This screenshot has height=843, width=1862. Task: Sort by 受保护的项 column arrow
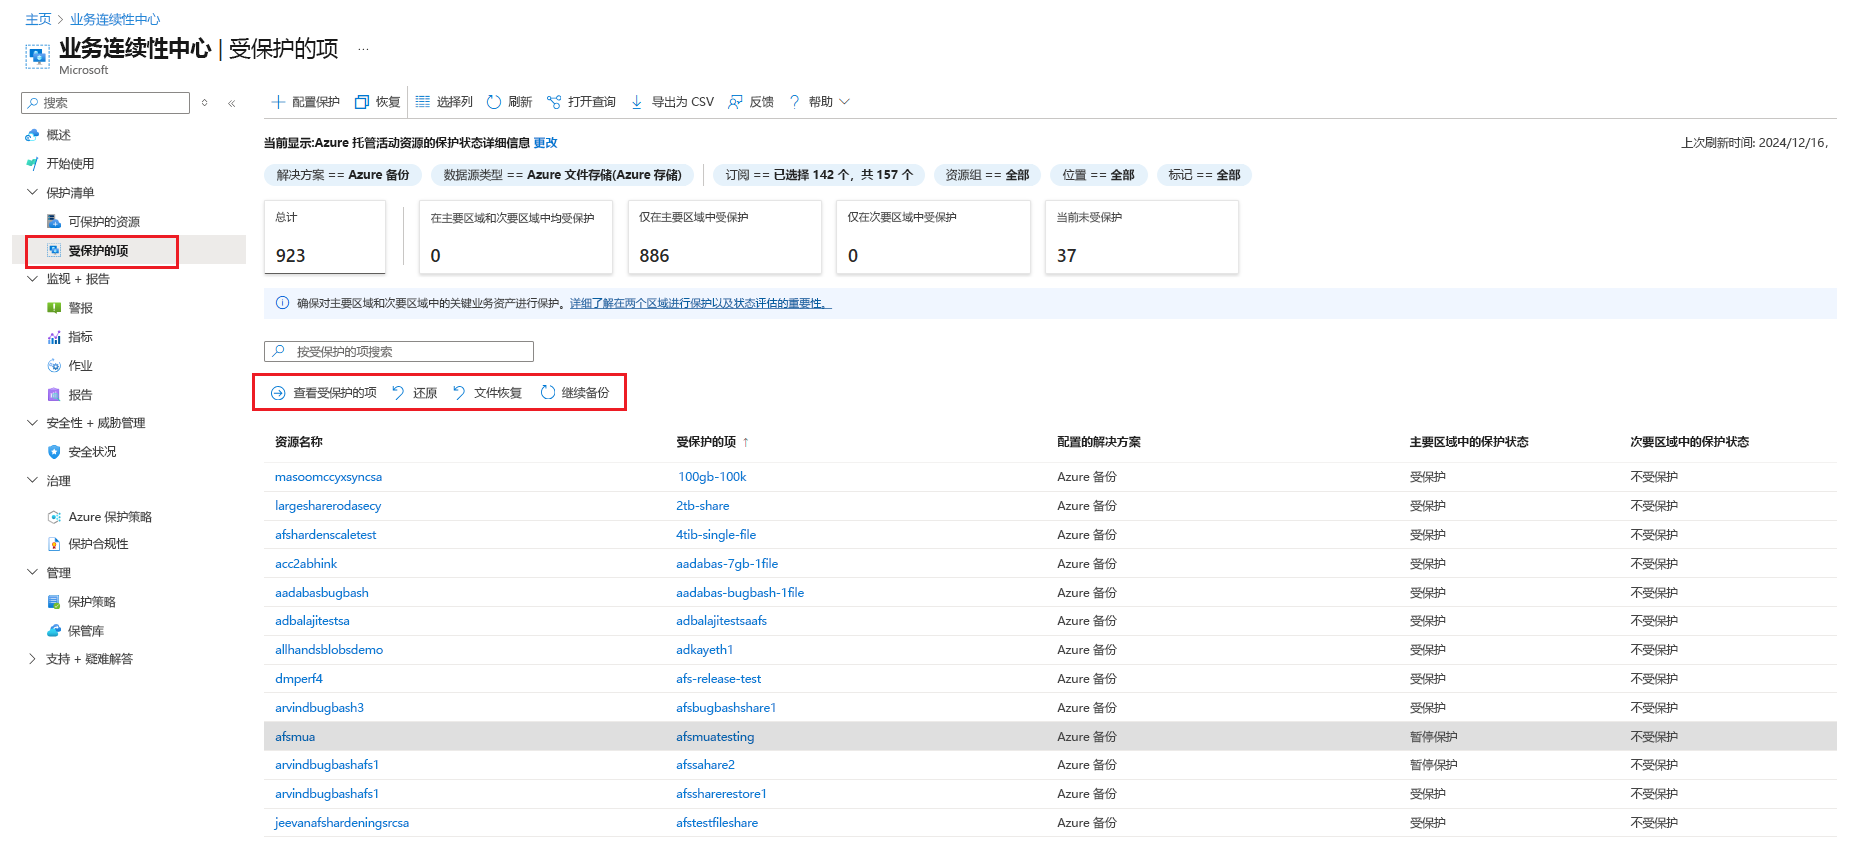(x=745, y=442)
